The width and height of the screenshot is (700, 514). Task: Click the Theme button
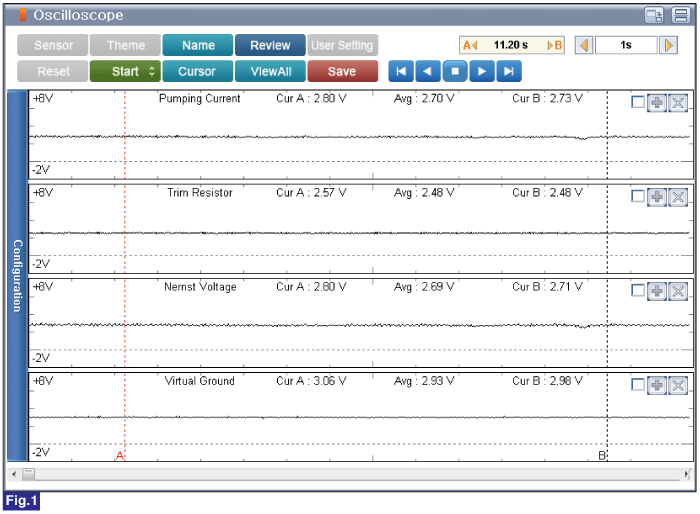point(125,45)
